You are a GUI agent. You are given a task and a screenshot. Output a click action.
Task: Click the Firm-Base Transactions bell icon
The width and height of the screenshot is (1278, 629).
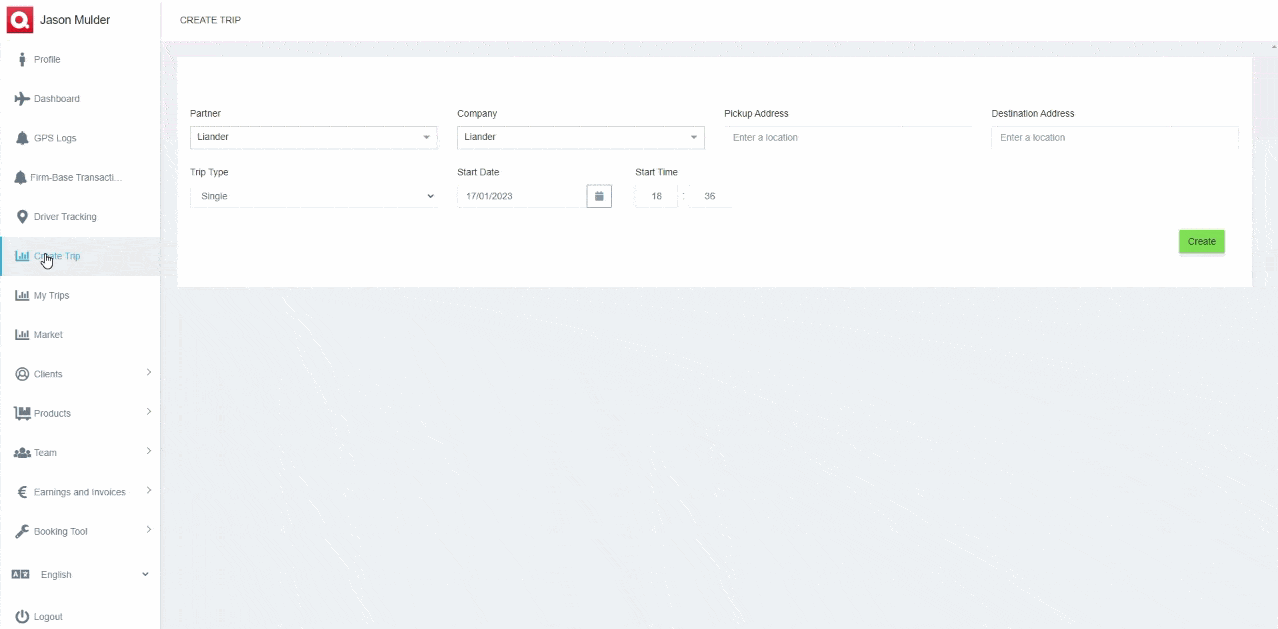(x=21, y=177)
